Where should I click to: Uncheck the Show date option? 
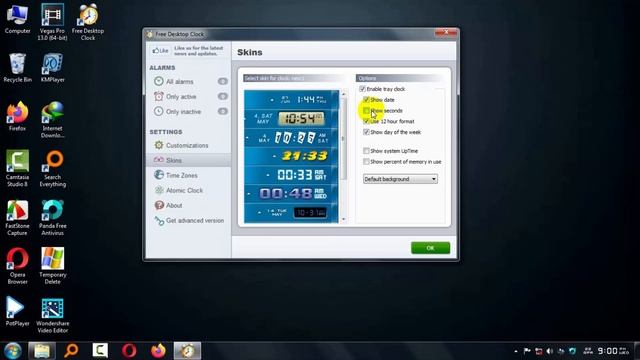[366, 100]
